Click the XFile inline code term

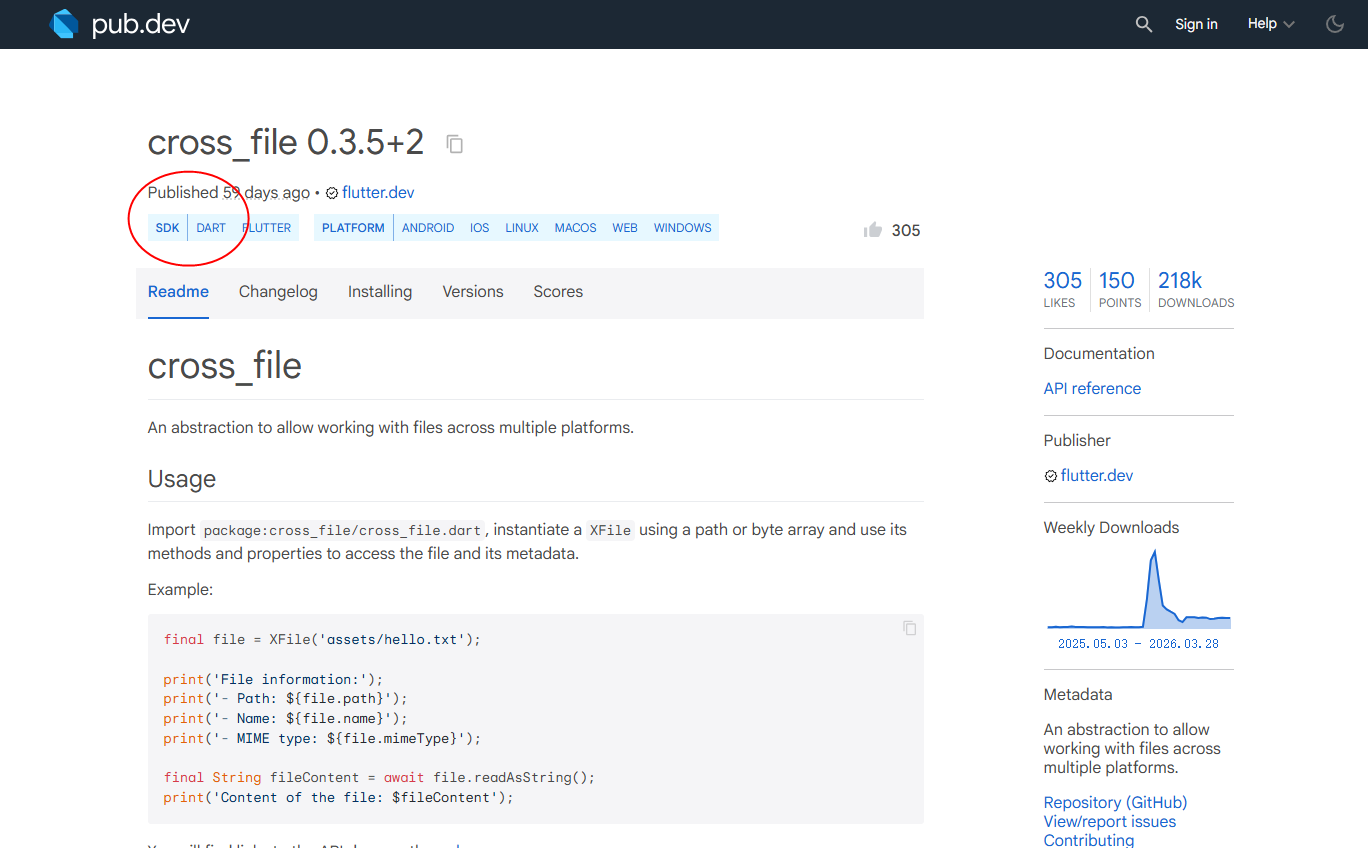610,530
